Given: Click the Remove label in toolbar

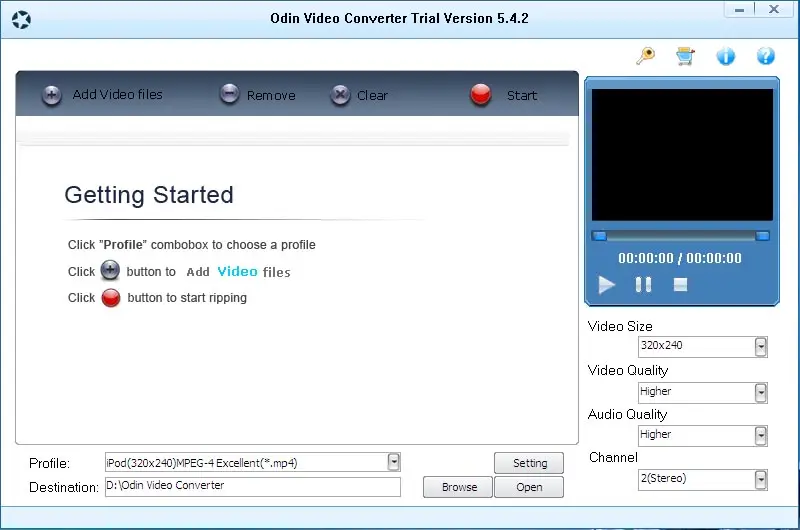Looking at the screenshot, I should (x=271, y=95).
